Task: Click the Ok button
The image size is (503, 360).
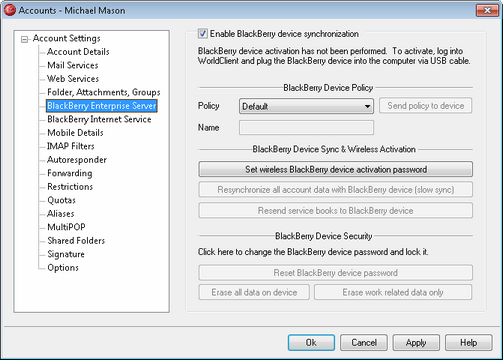Action: click(311, 343)
